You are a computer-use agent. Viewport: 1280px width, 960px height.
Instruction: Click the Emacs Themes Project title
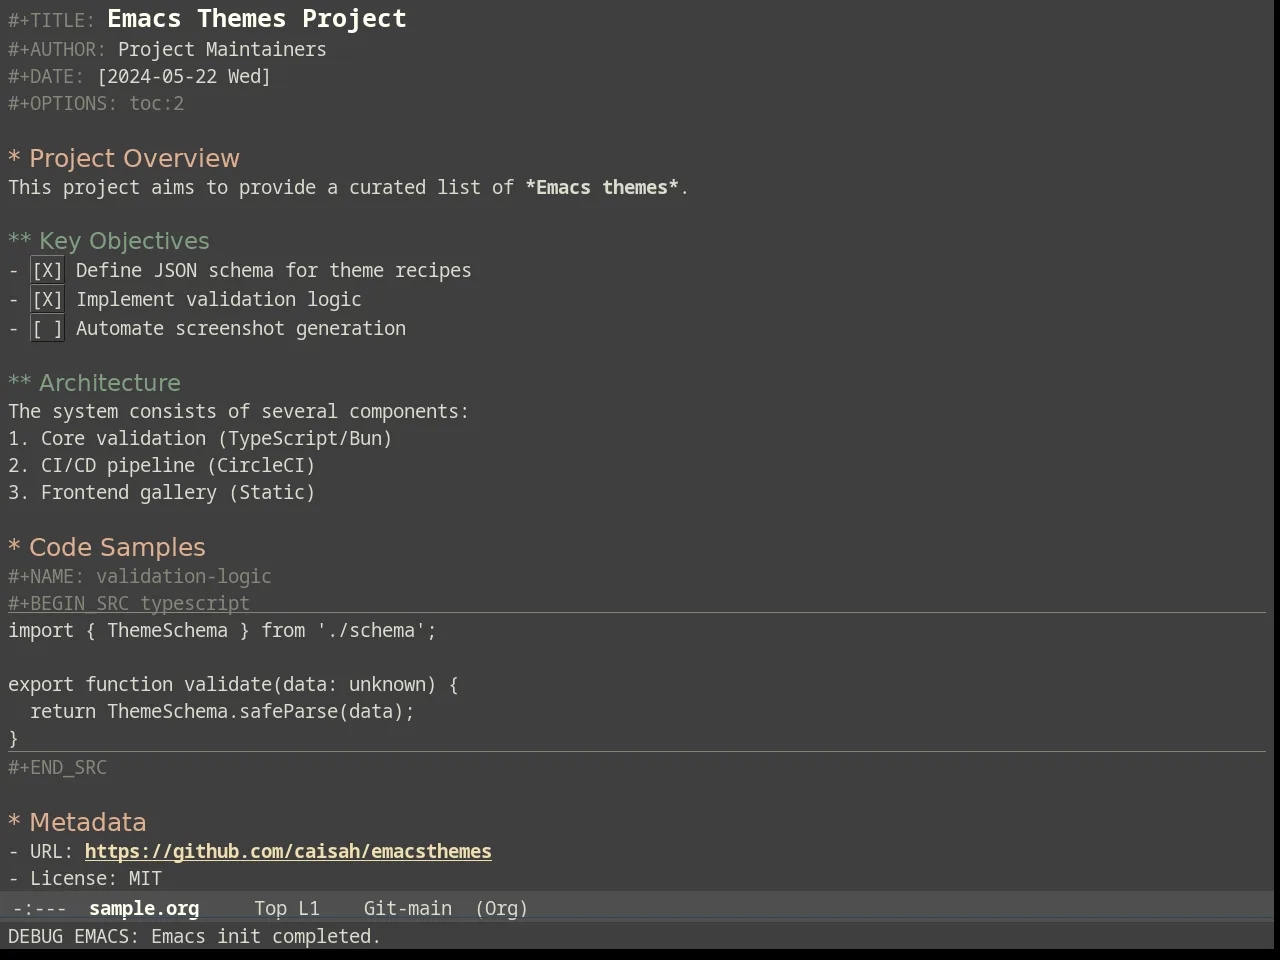point(257,19)
